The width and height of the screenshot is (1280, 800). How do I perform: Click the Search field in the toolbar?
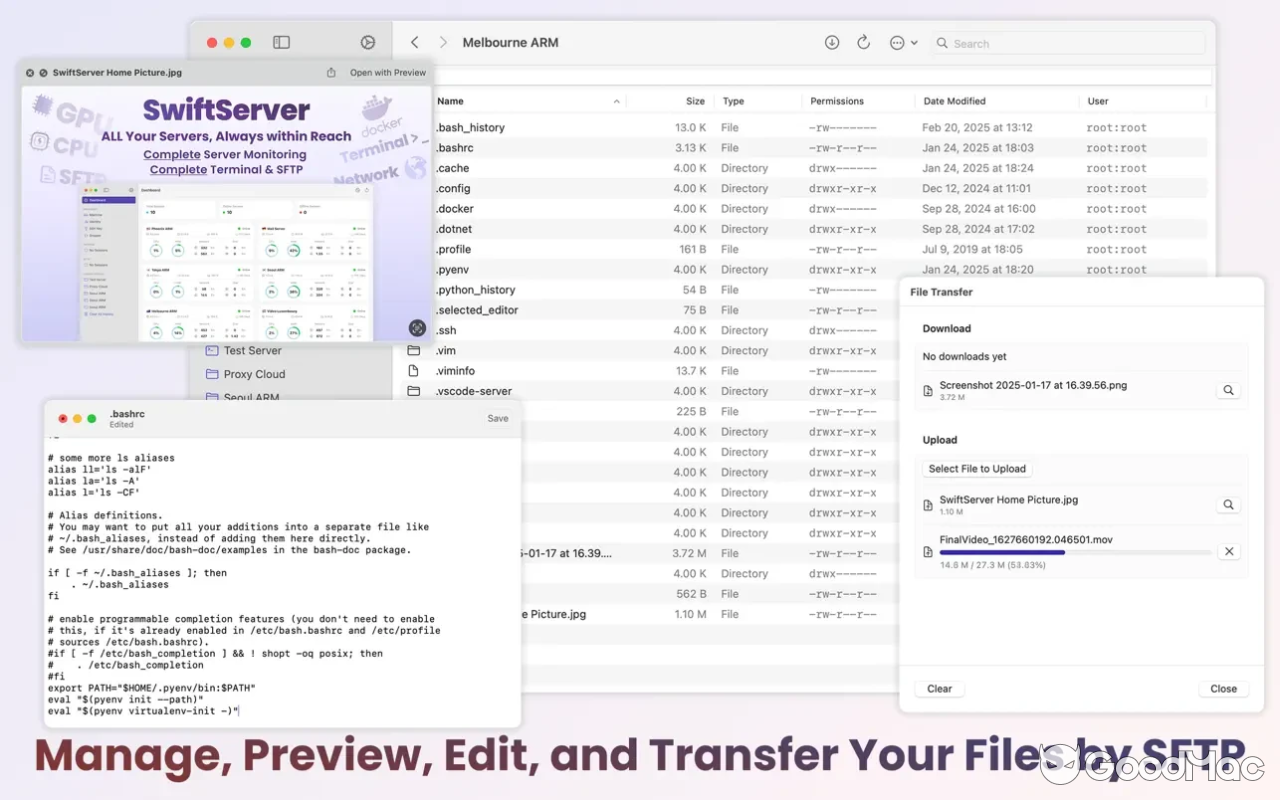coord(1065,43)
